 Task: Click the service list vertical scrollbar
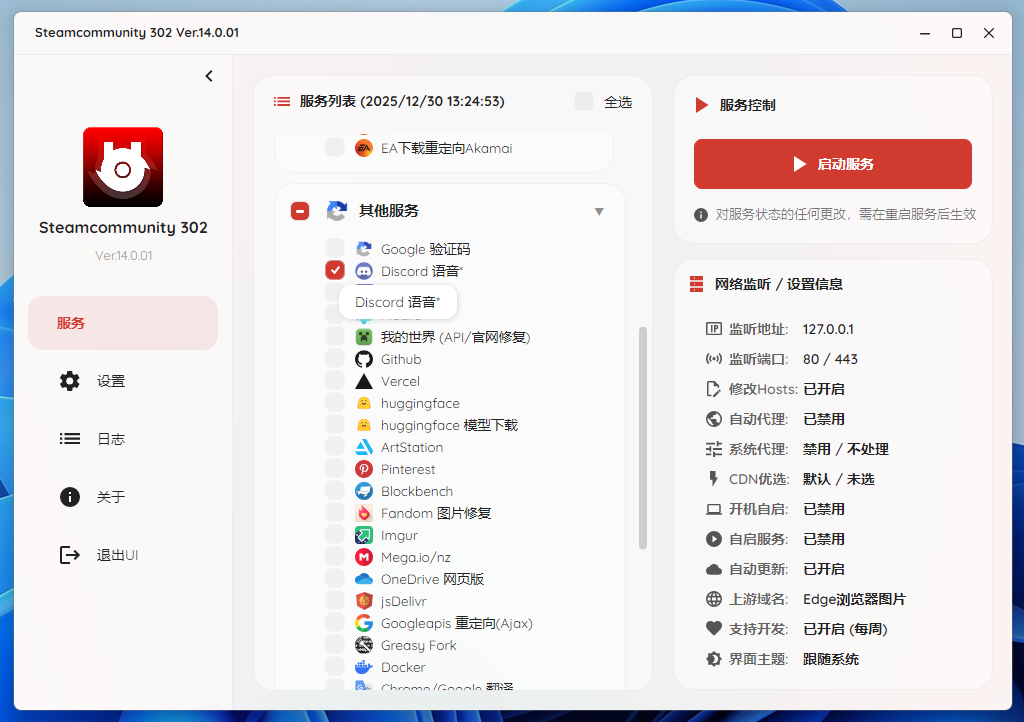[643, 438]
